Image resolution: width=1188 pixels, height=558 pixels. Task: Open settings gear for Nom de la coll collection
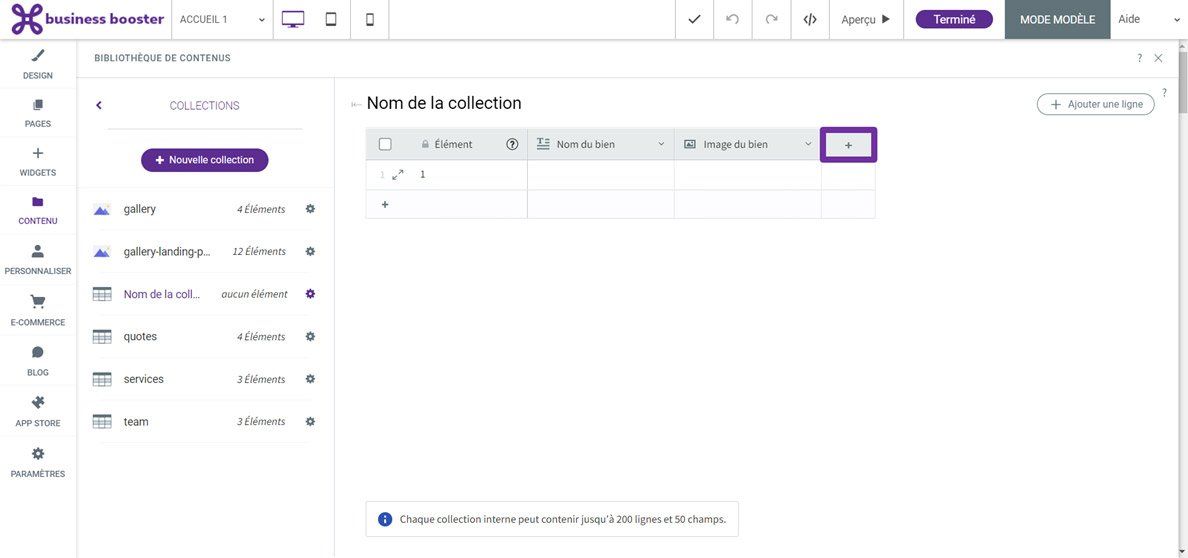pos(310,293)
